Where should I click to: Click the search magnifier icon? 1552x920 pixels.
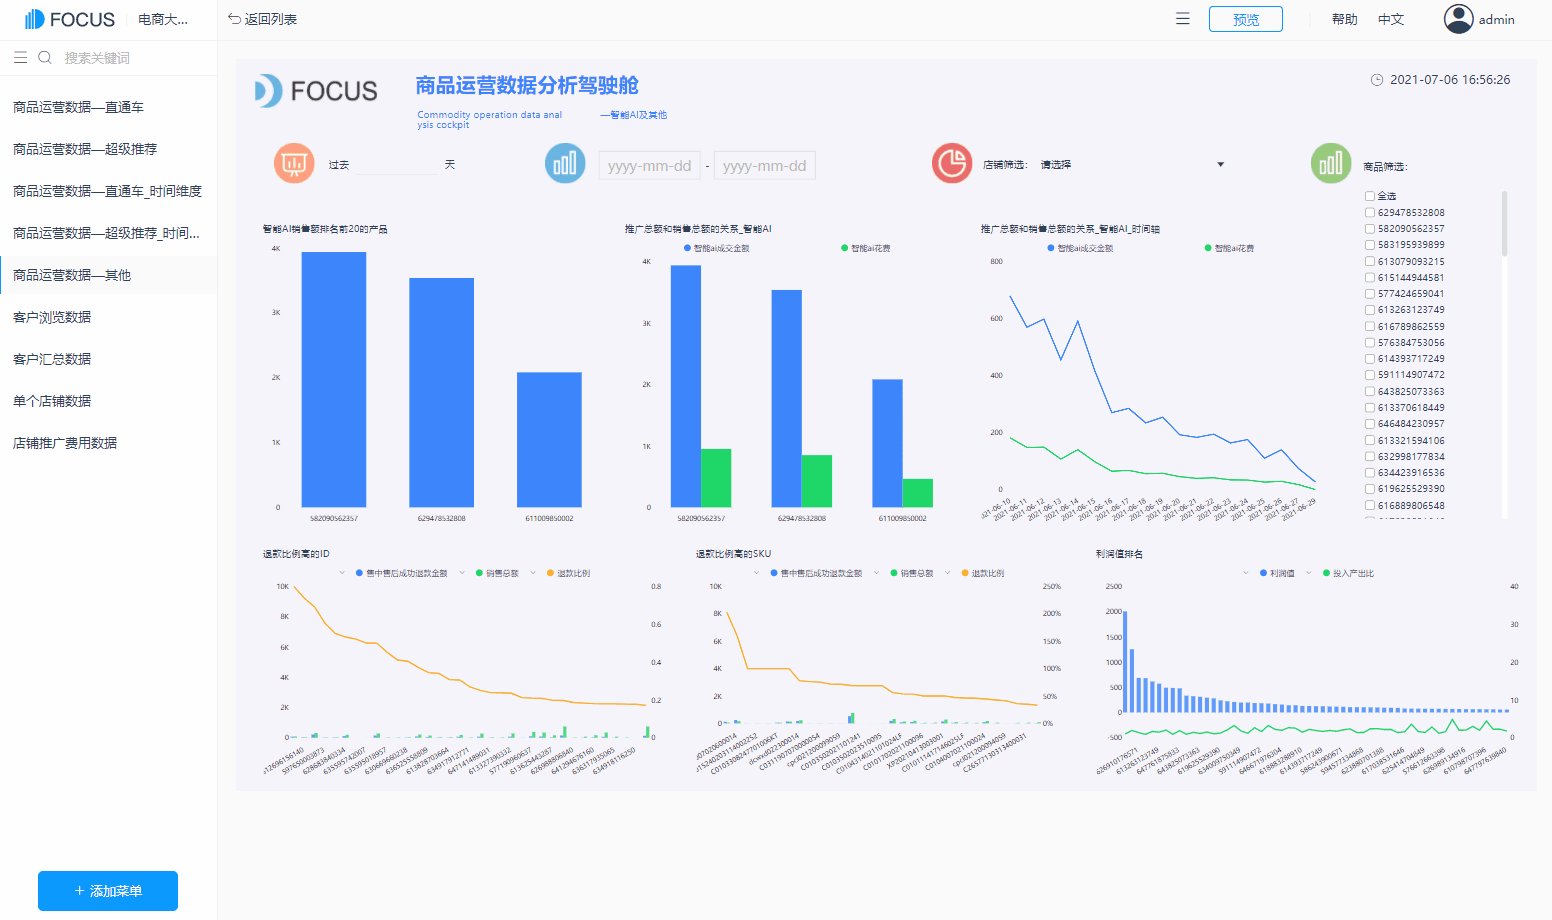[44, 57]
